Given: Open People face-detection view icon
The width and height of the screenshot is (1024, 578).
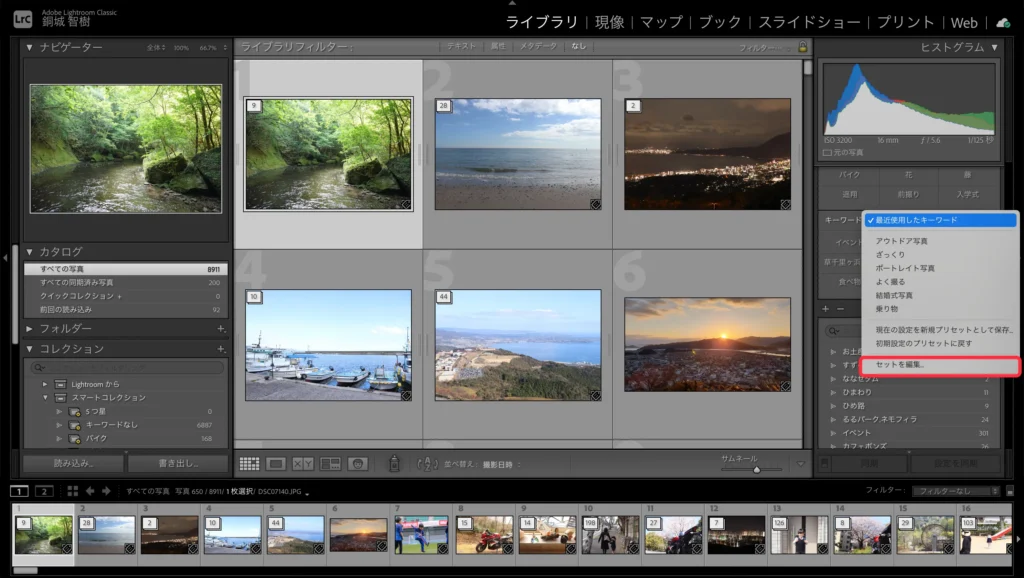Looking at the screenshot, I should [x=357, y=464].
